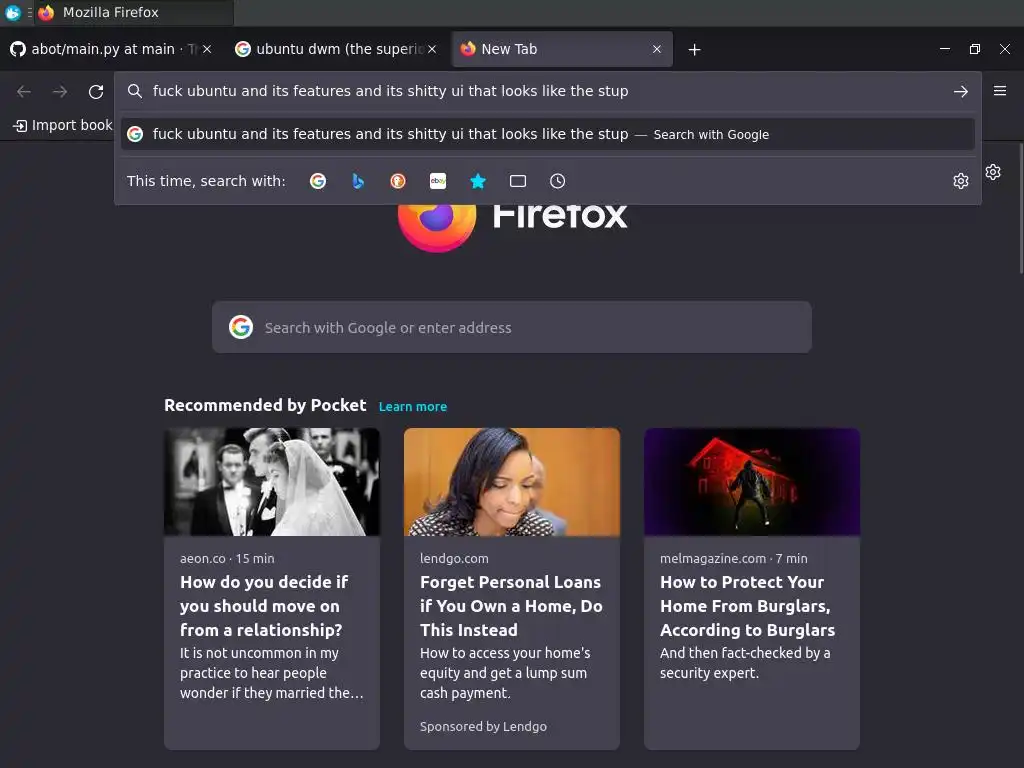Open Pocket Learn more link
The width and height of the screenshot is (1024, 768).
pos(413,406)
